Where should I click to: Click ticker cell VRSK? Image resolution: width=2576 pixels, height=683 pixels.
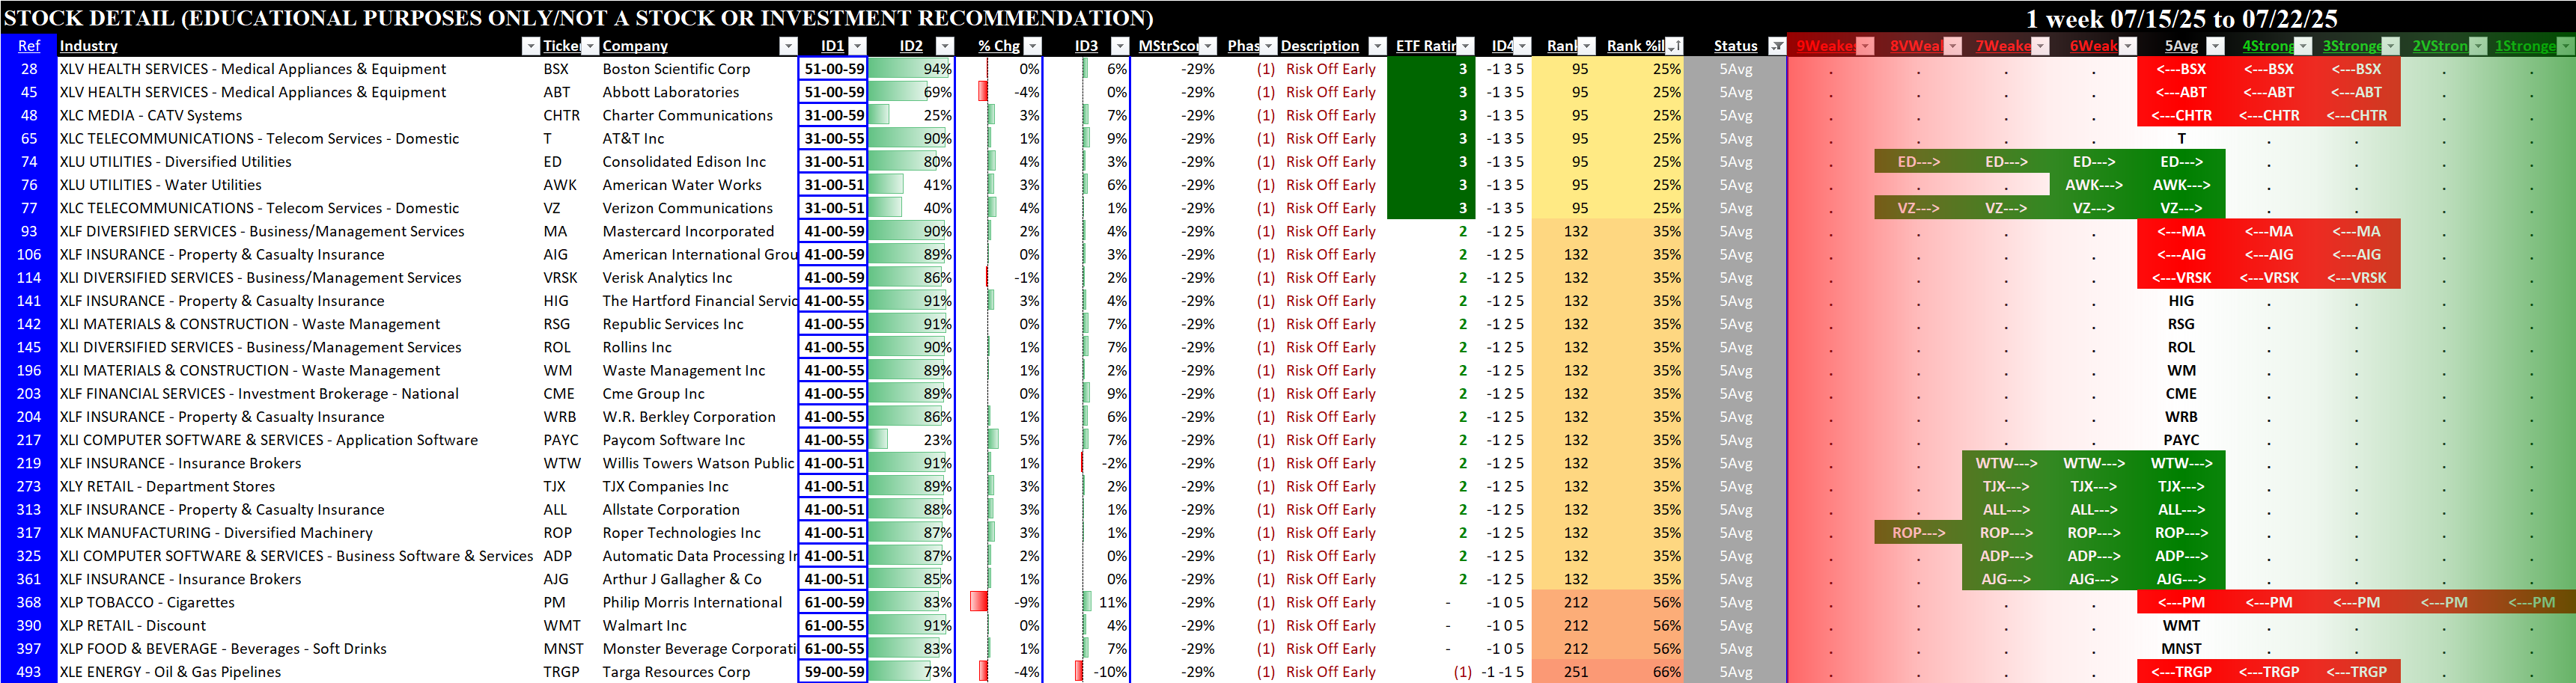click(560, 278)
